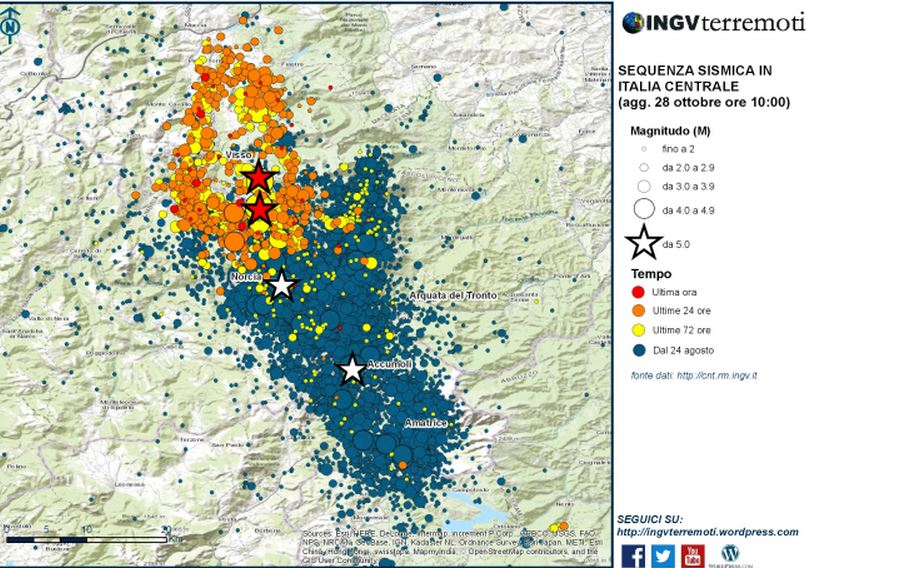Open the ingvterremoti.wordpress.com link
918x568 pixels.
click(x=708, y=532)
